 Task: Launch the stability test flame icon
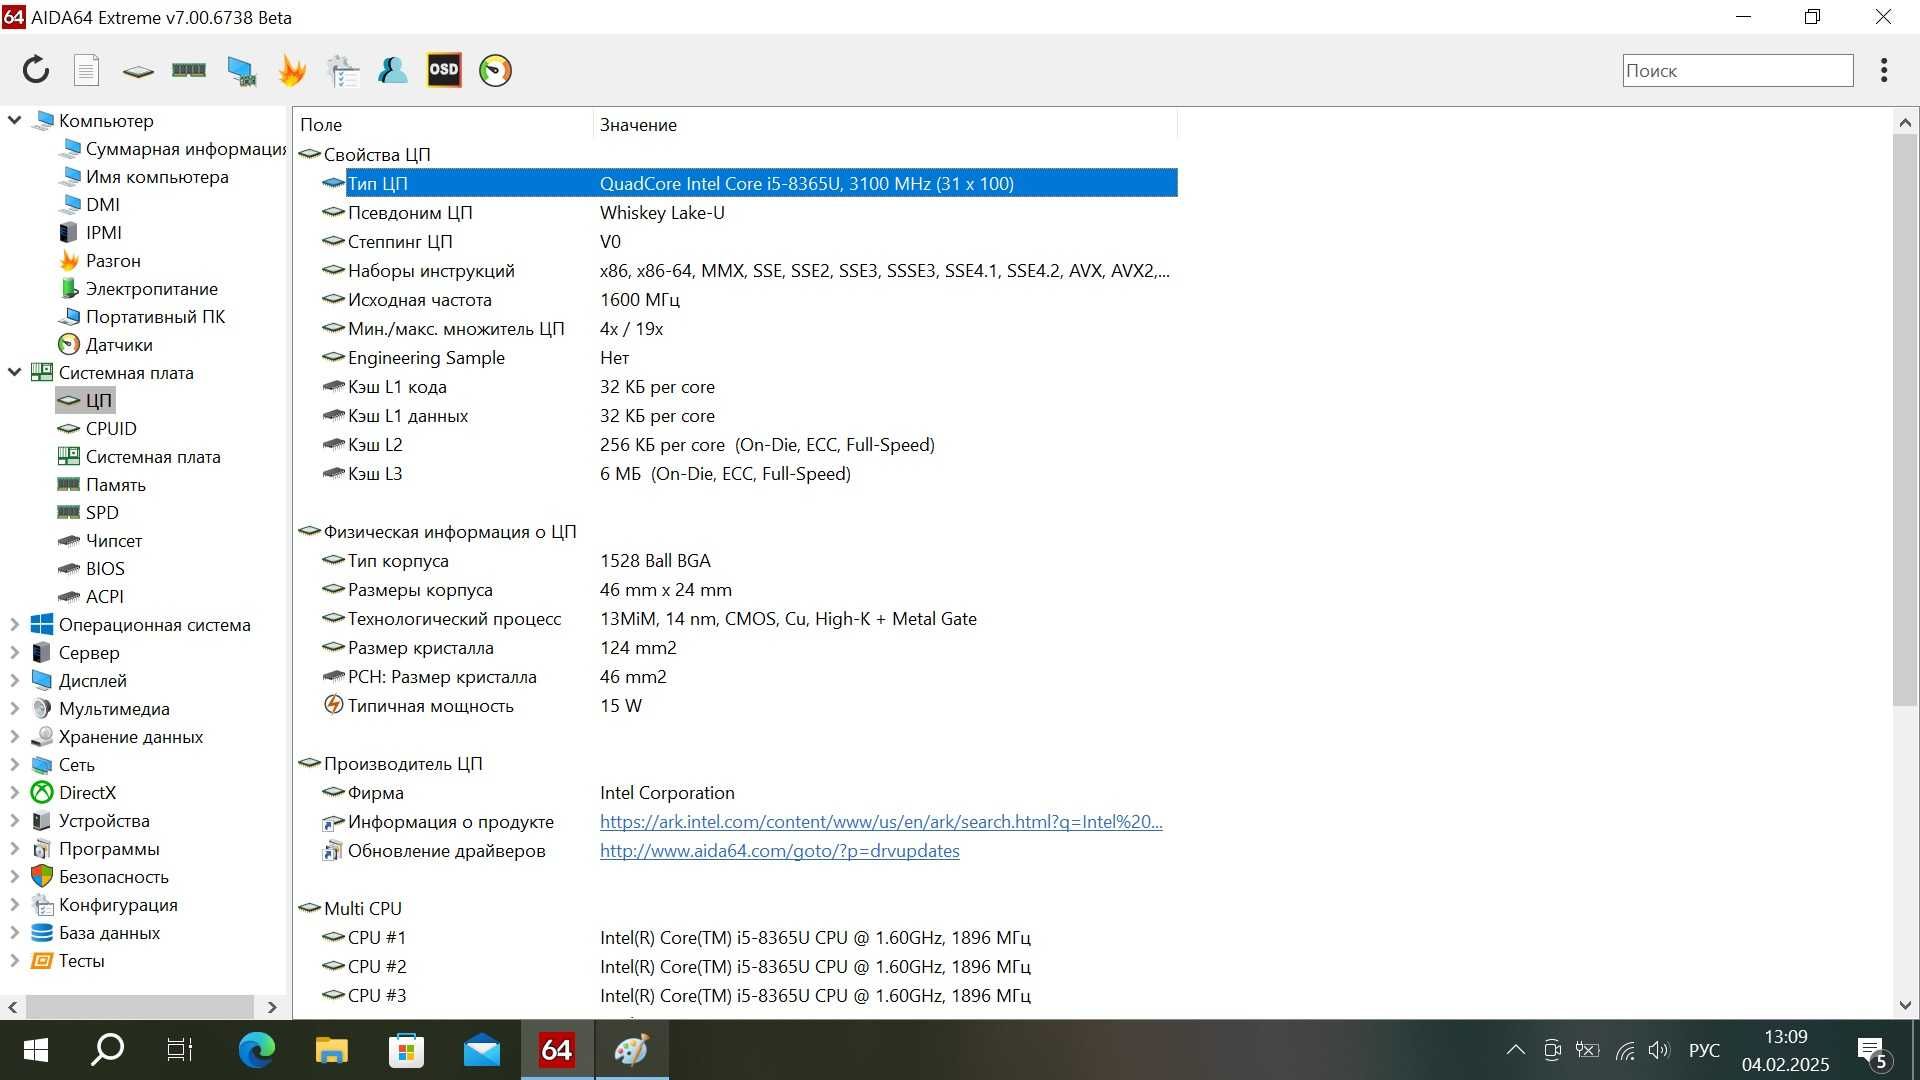click(292, 70)
